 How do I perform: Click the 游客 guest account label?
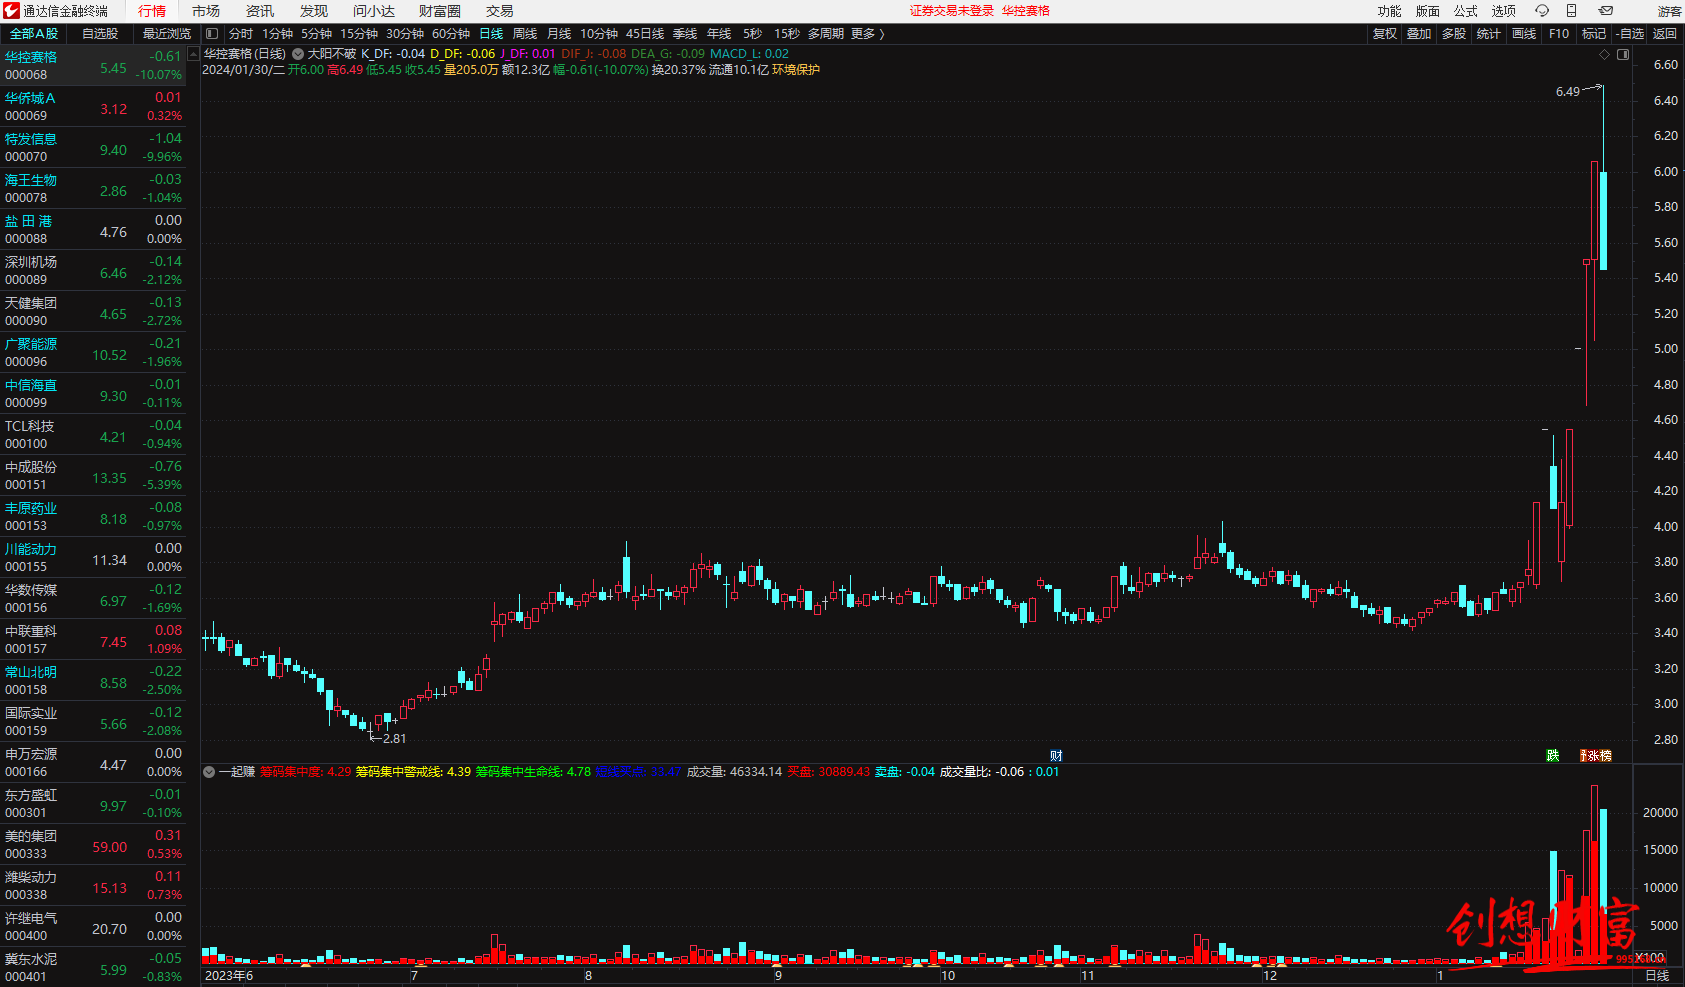pos(1669,11)
